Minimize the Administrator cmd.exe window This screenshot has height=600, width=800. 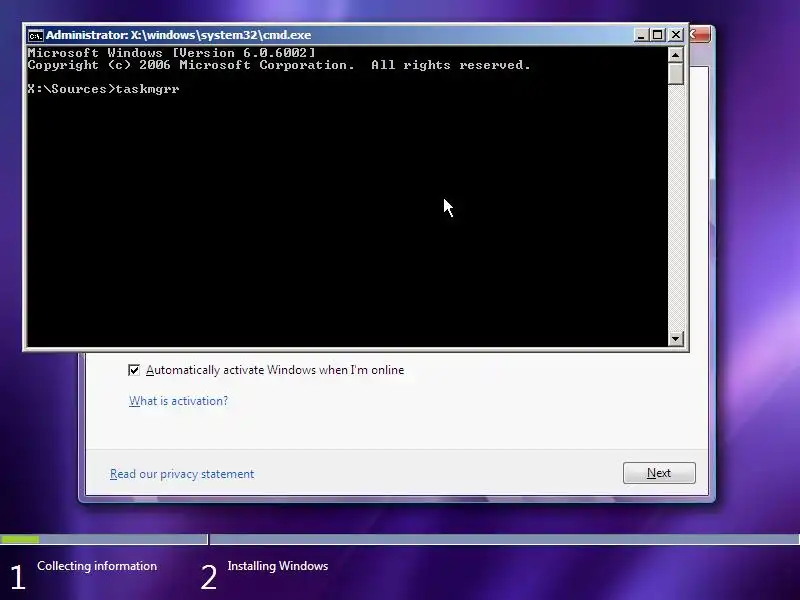point(641,35)
